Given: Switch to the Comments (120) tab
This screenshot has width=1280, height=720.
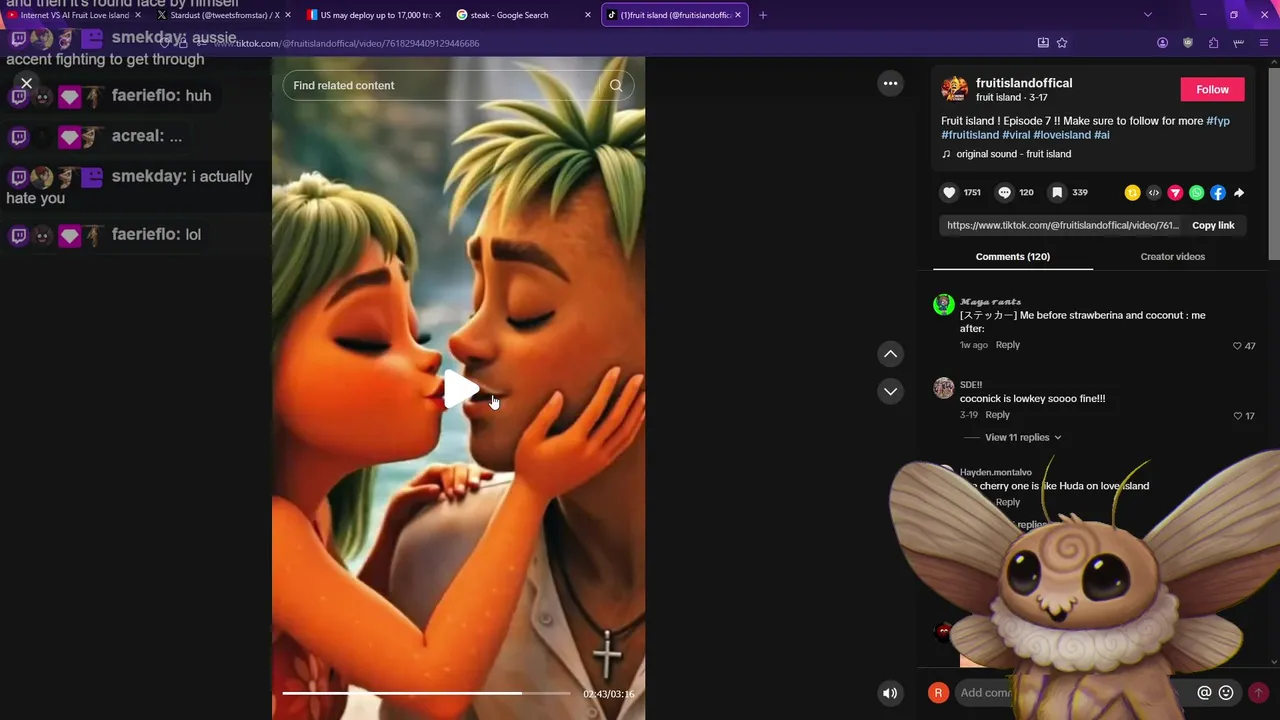Looking at the screenshot, I should coord(1012,257).
